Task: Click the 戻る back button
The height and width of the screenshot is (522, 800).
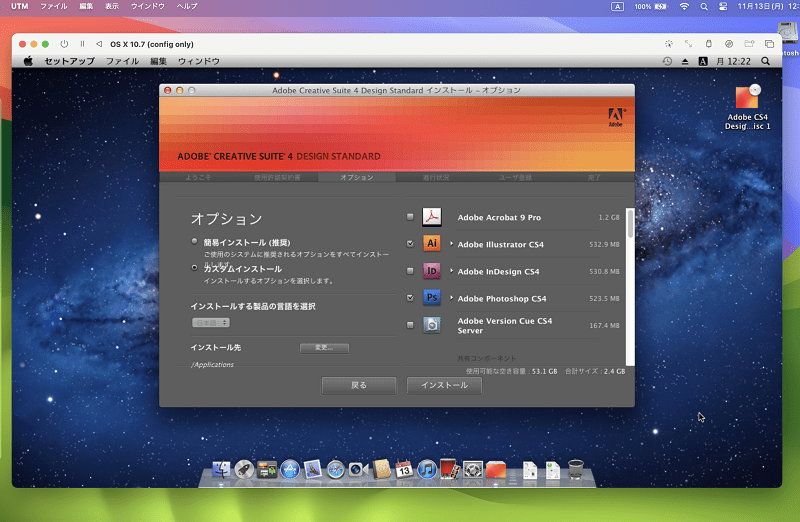Action: pyautogui.click(x=359, y=385)
